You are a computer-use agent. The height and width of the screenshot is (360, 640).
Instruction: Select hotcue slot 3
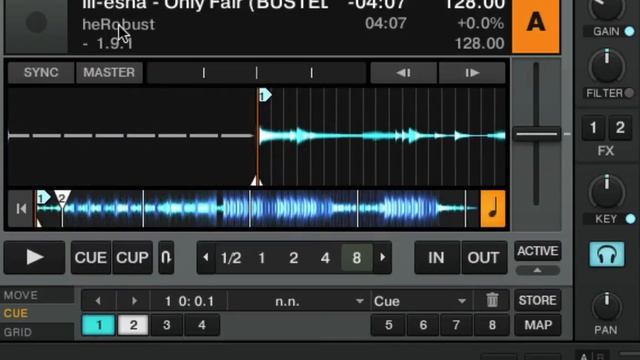(167, 325)
